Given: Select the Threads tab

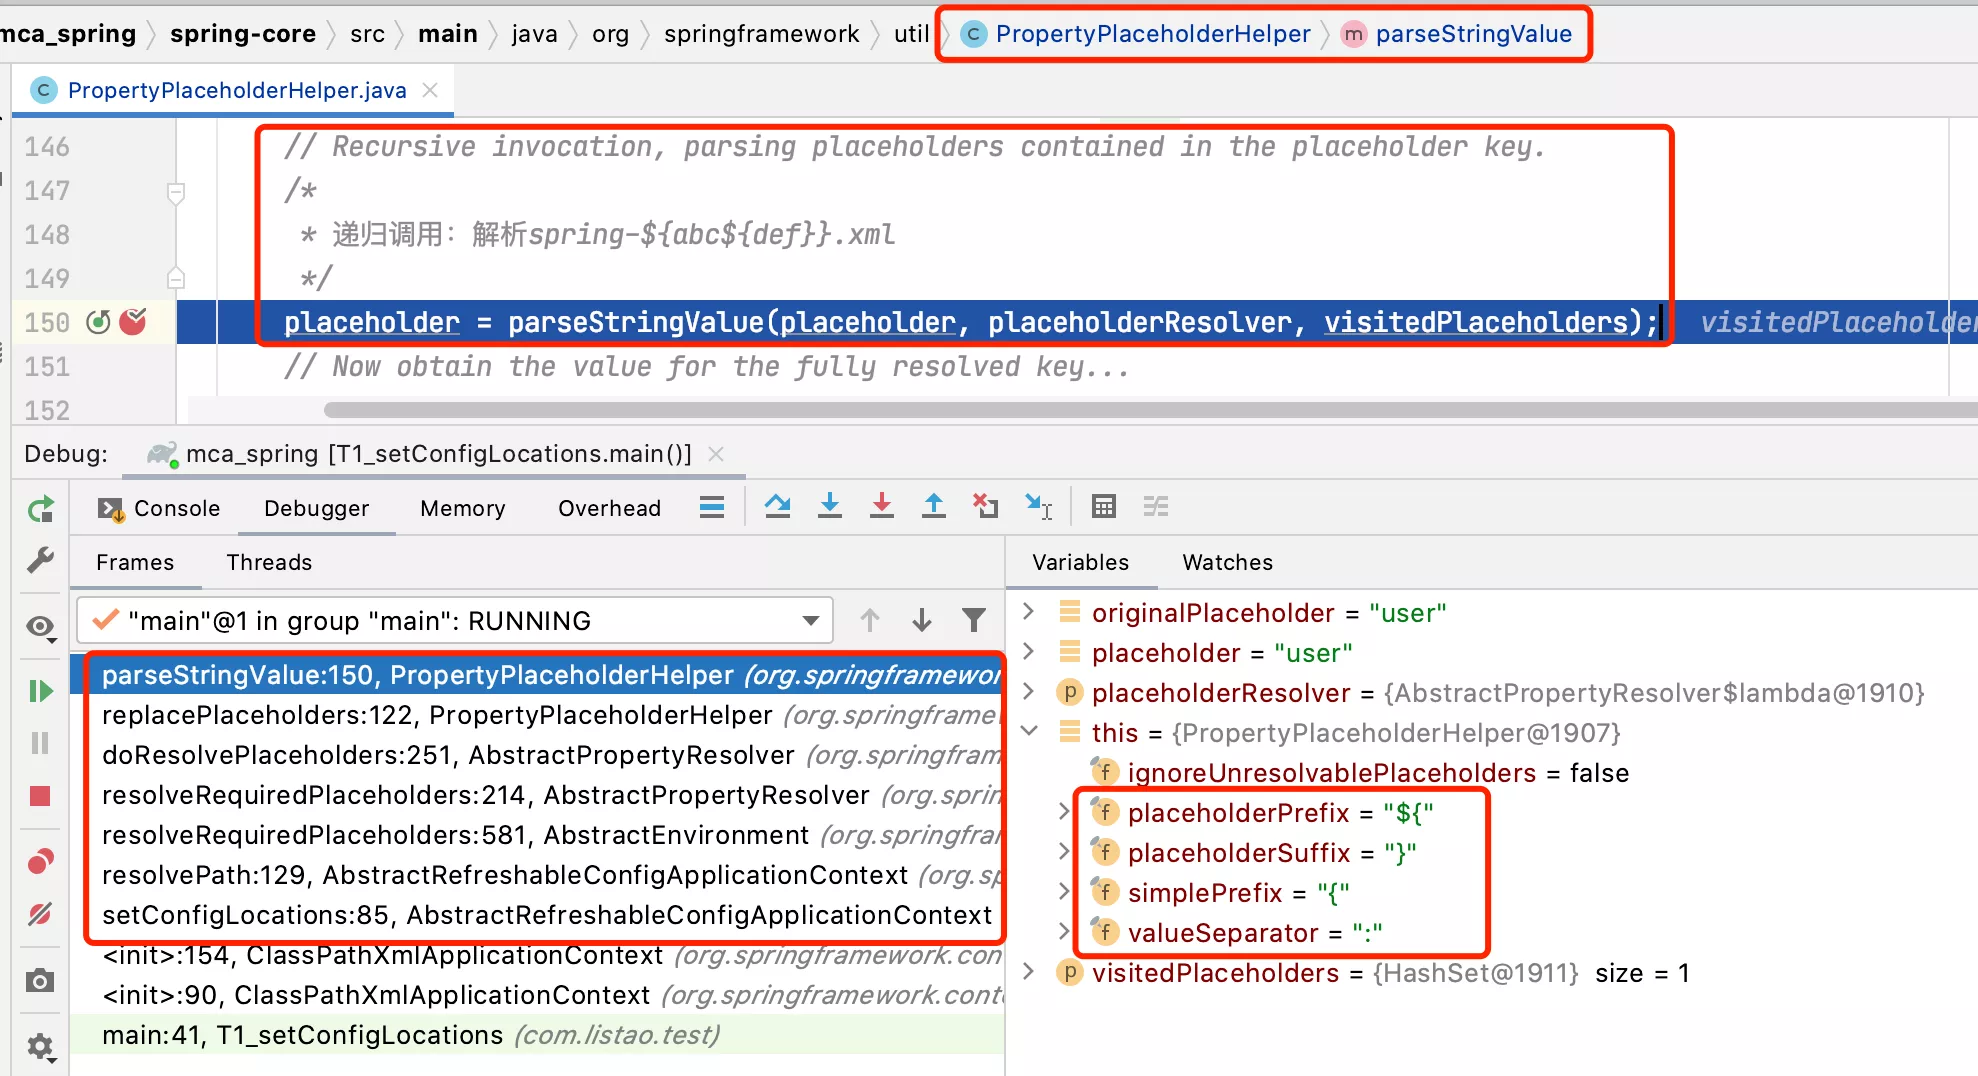Looking at the screenshot, I should point(269,562).
